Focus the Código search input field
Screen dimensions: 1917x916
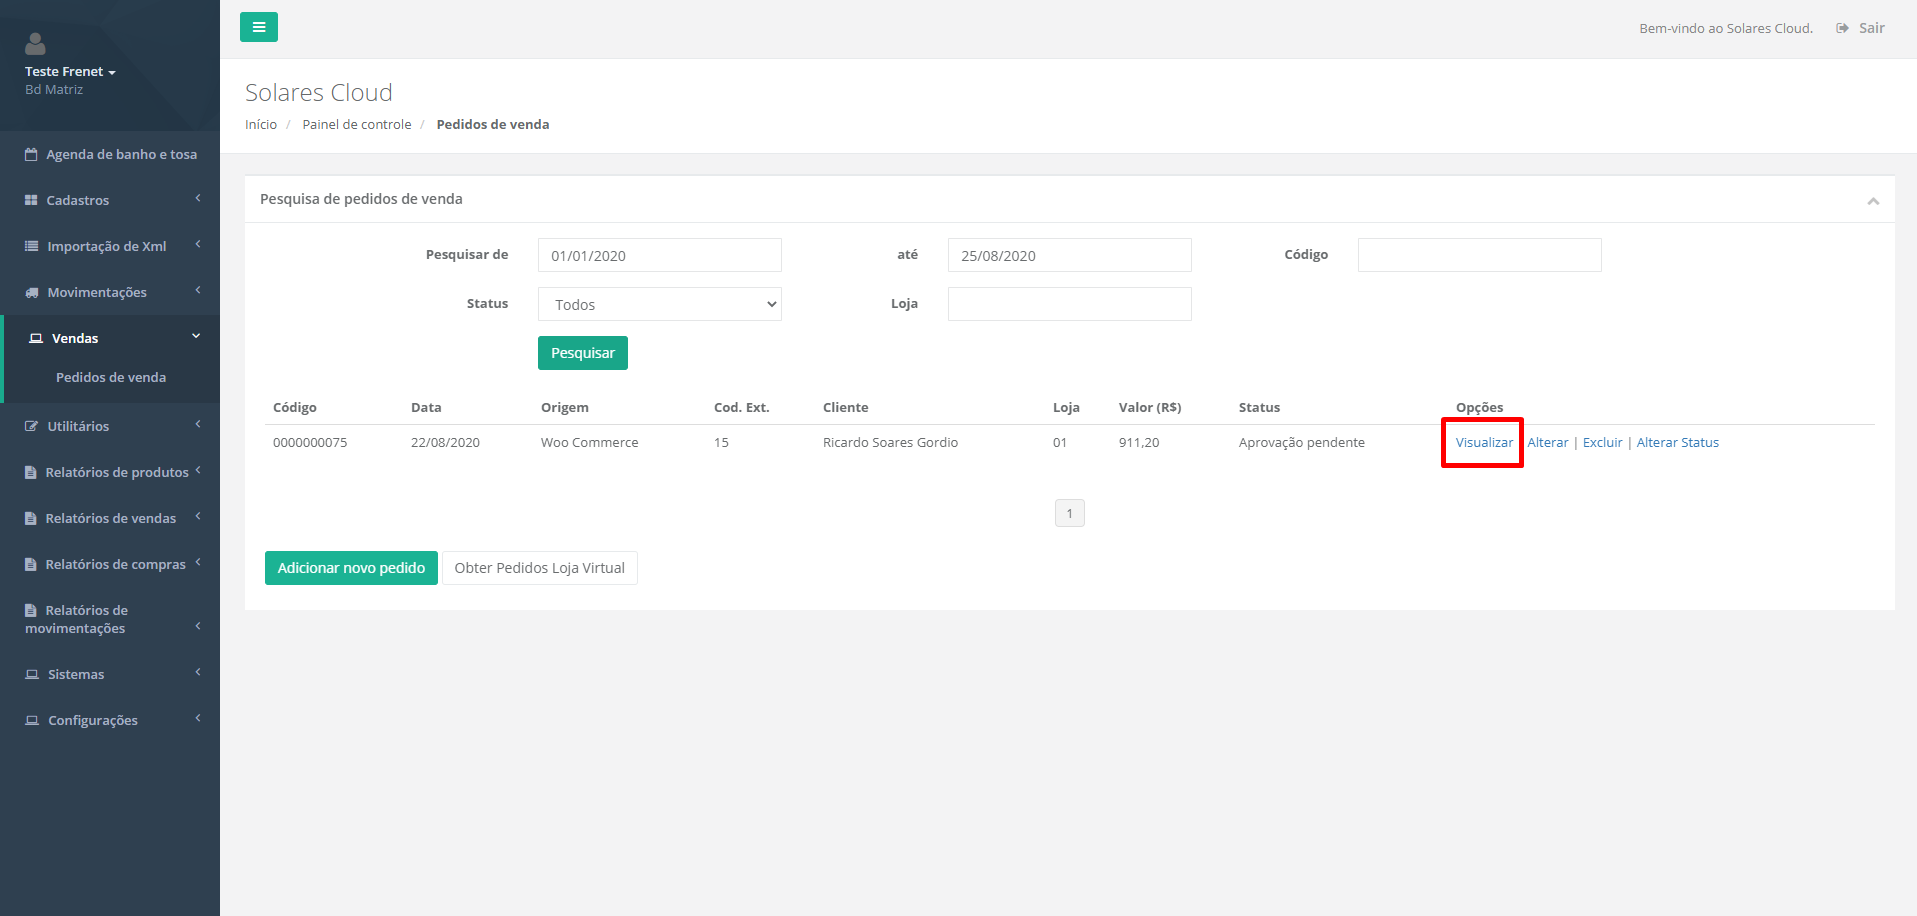(1479, 255)
